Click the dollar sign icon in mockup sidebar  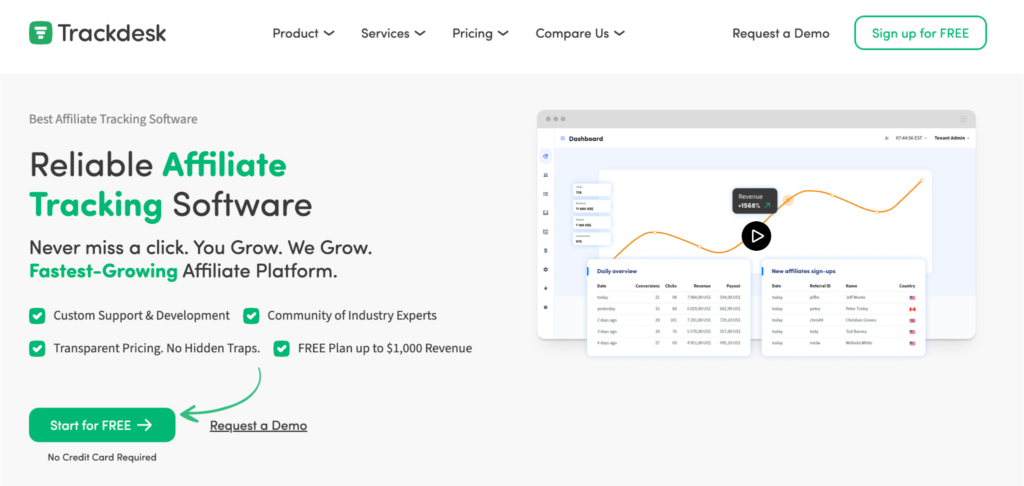(x=545, y=250)
